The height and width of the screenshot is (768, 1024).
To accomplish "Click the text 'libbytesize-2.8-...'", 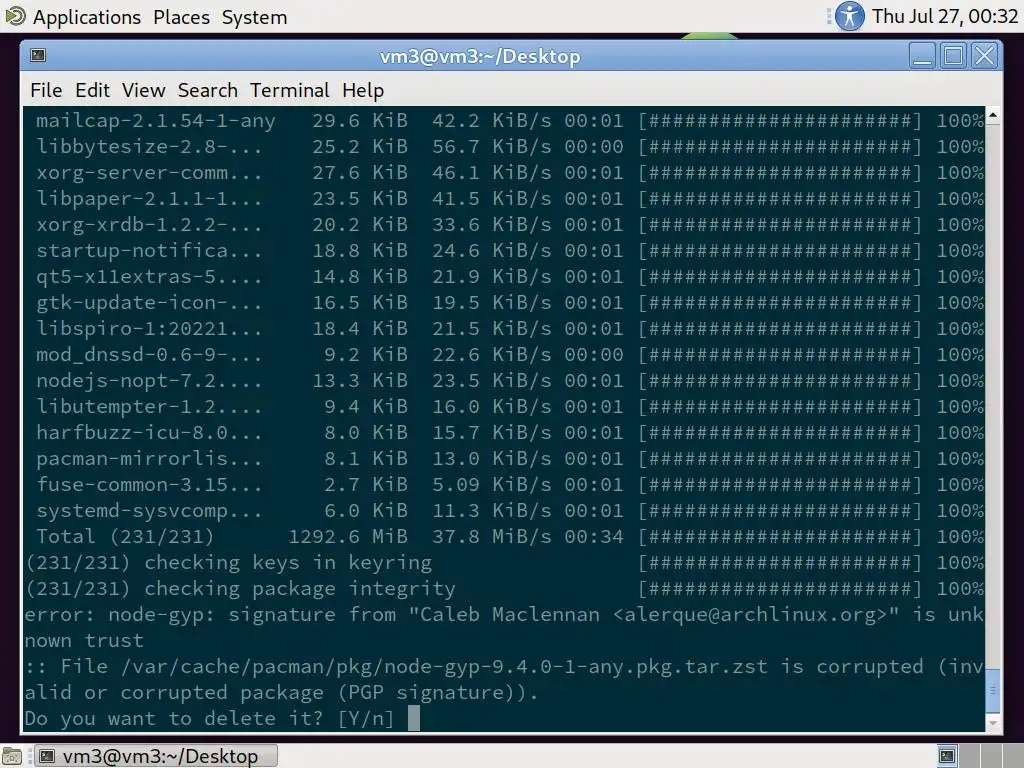I will pyautogui.click(x=149, y=147).
